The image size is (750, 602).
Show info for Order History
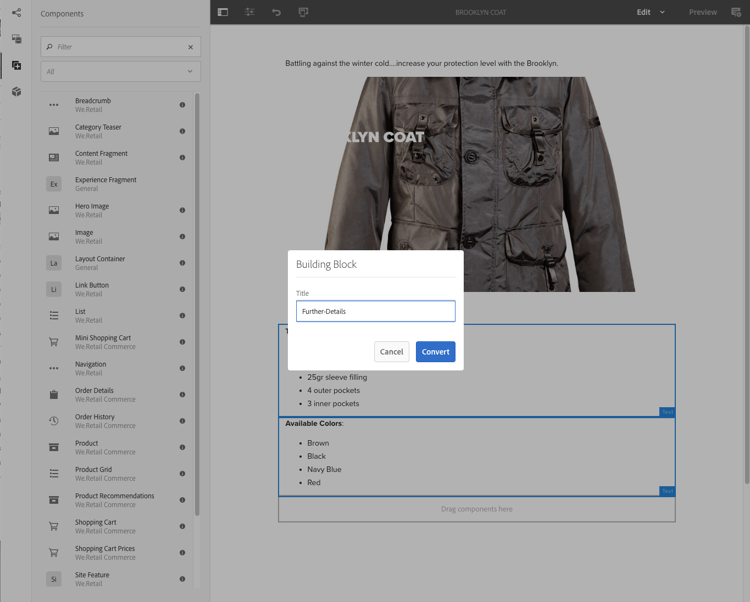pyautogui.click(x=182, y=421)
